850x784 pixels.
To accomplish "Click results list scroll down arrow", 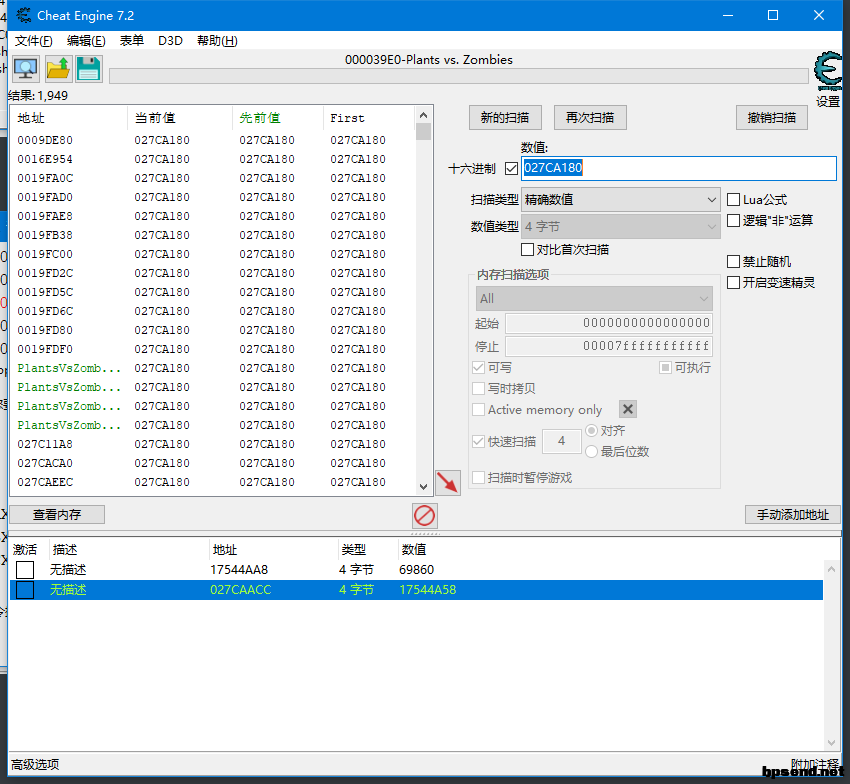I will [x=423, y=487].
